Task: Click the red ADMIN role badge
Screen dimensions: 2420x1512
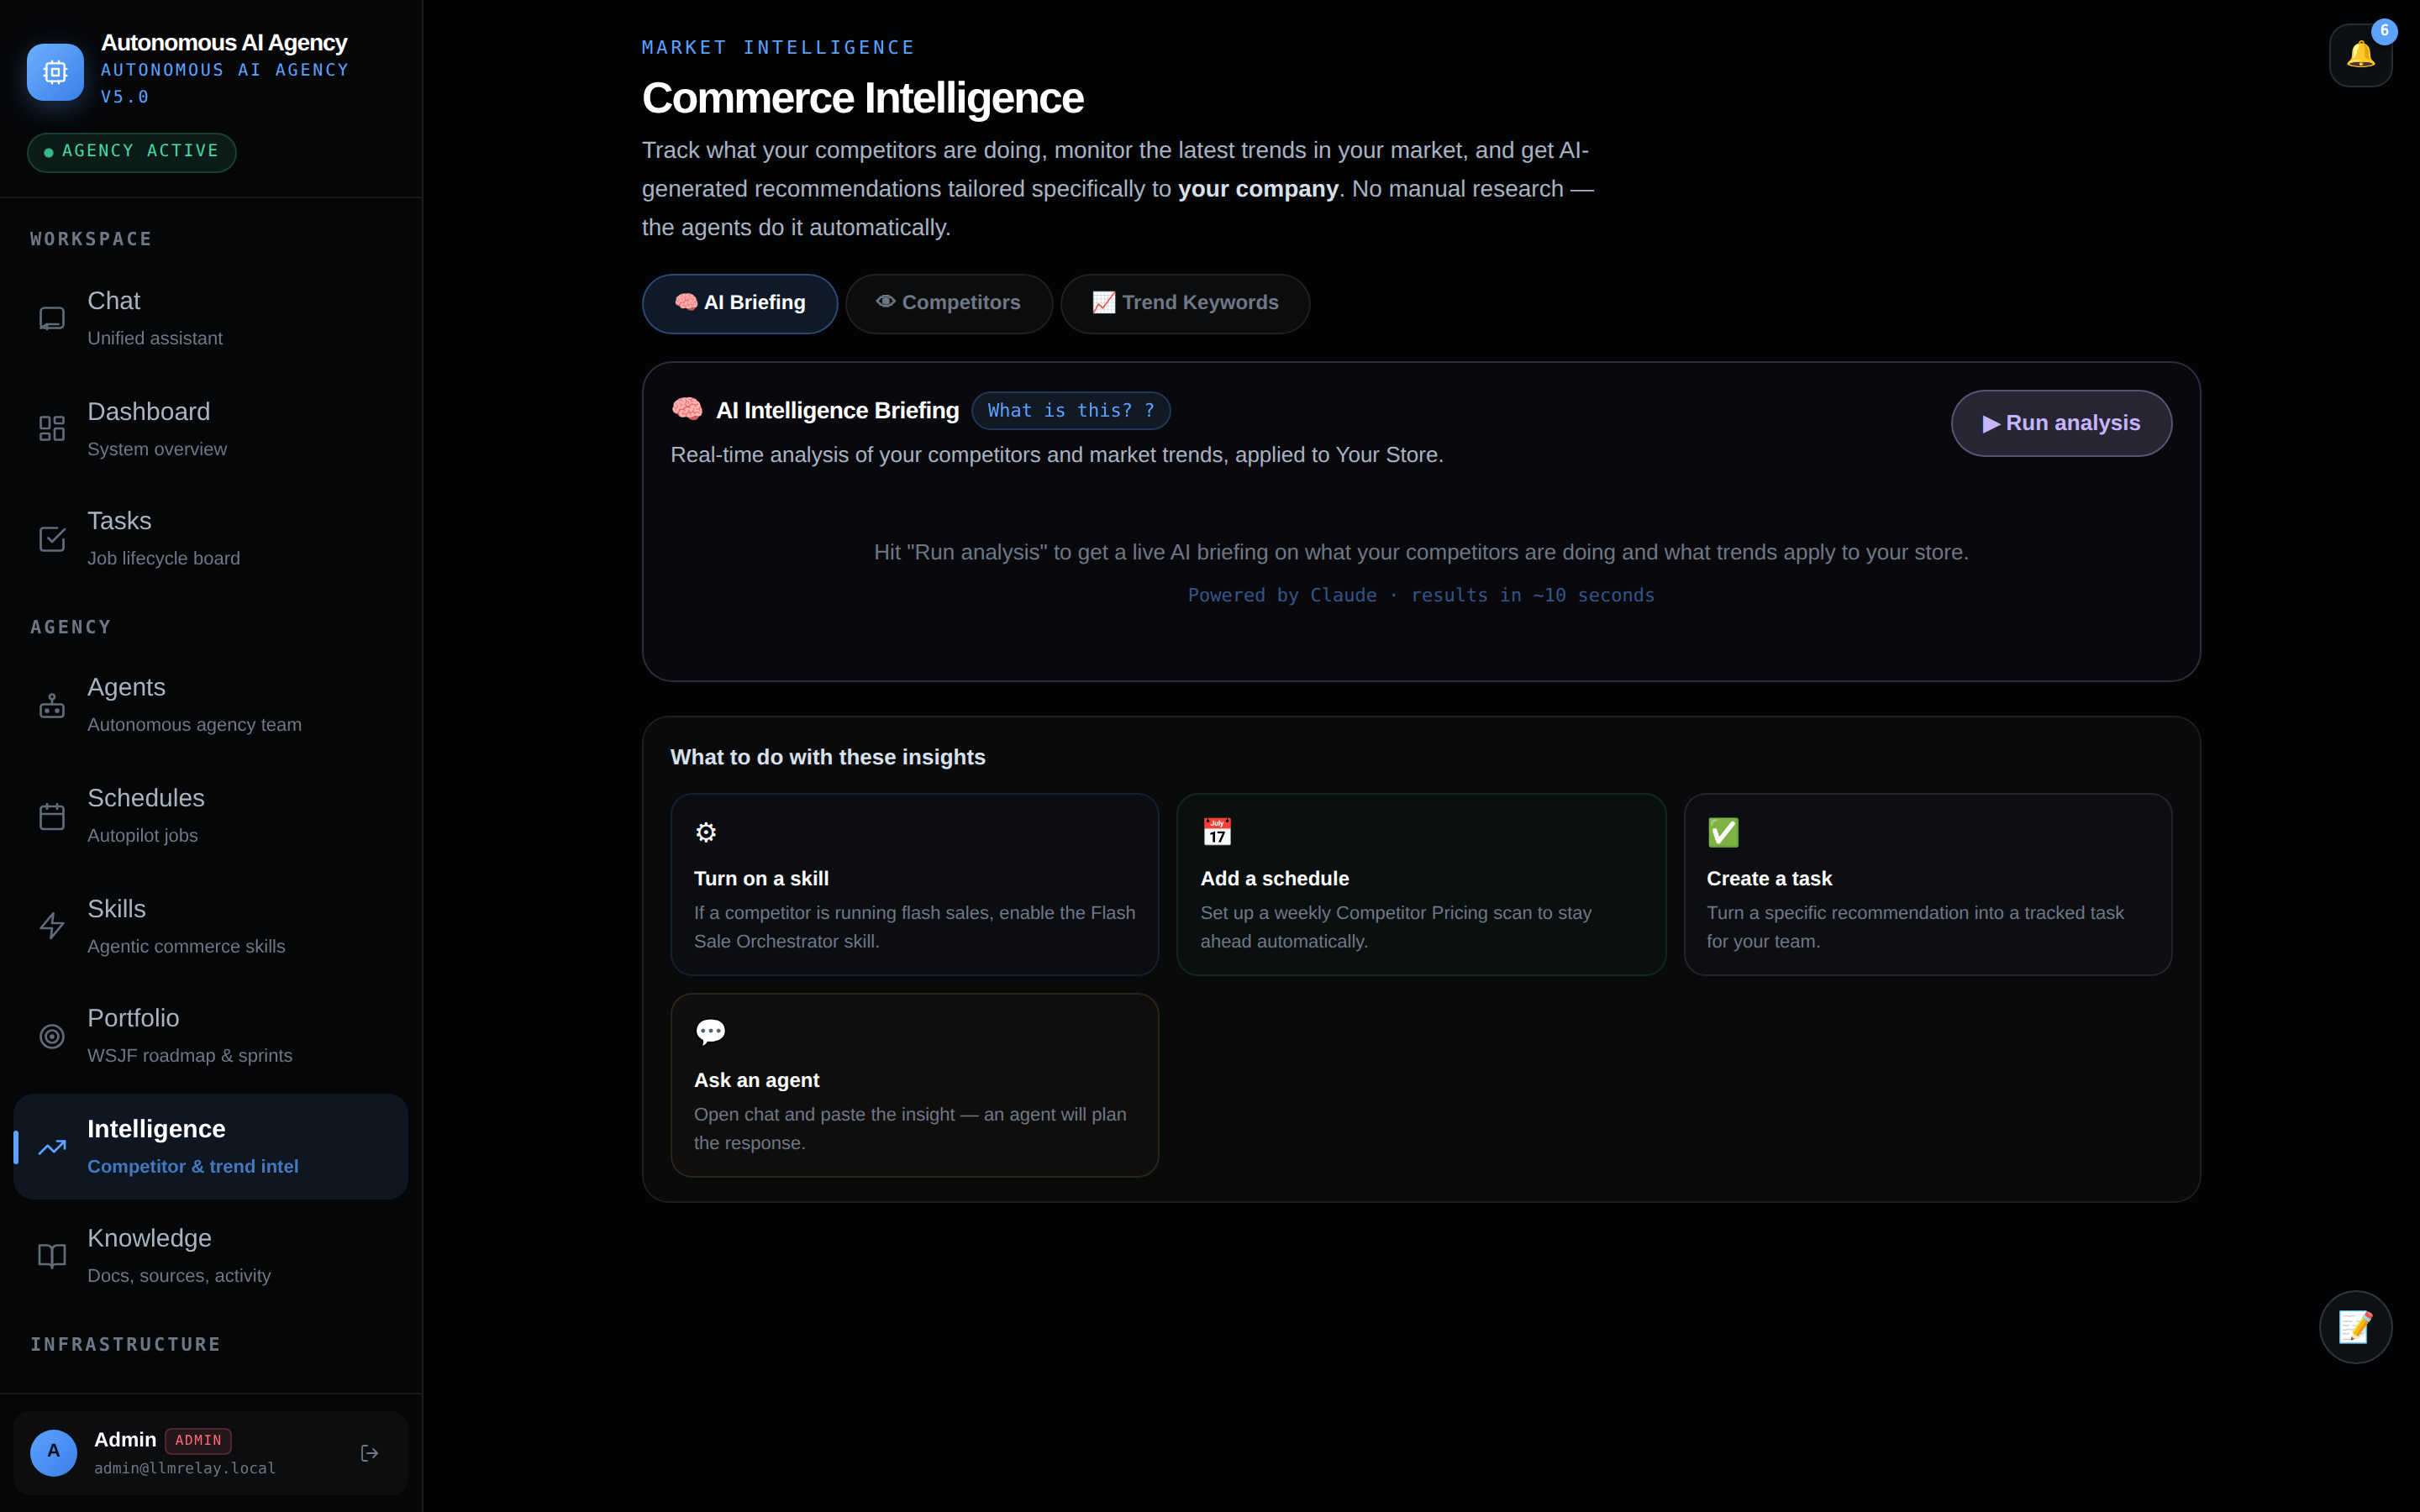Action: point(198,1440)
